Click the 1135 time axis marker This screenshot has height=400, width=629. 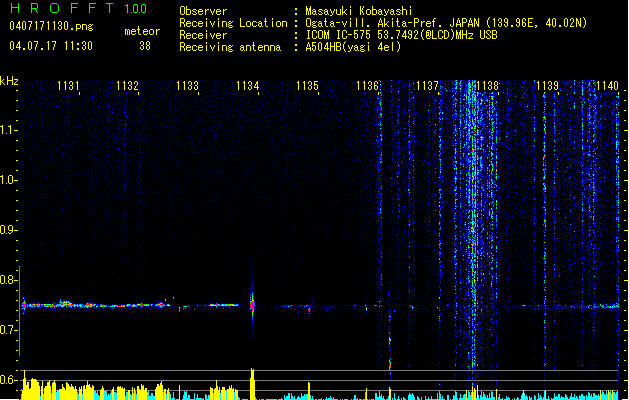[307, 86]
